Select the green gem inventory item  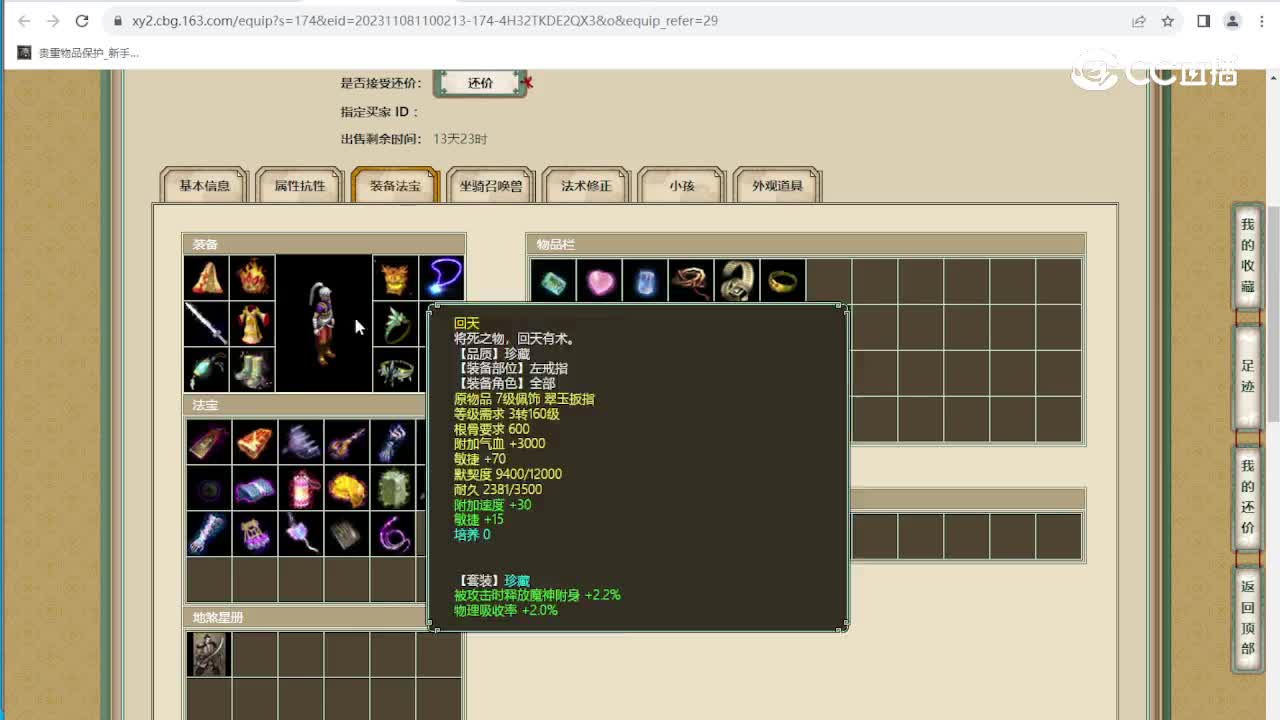tap(553, 281)
